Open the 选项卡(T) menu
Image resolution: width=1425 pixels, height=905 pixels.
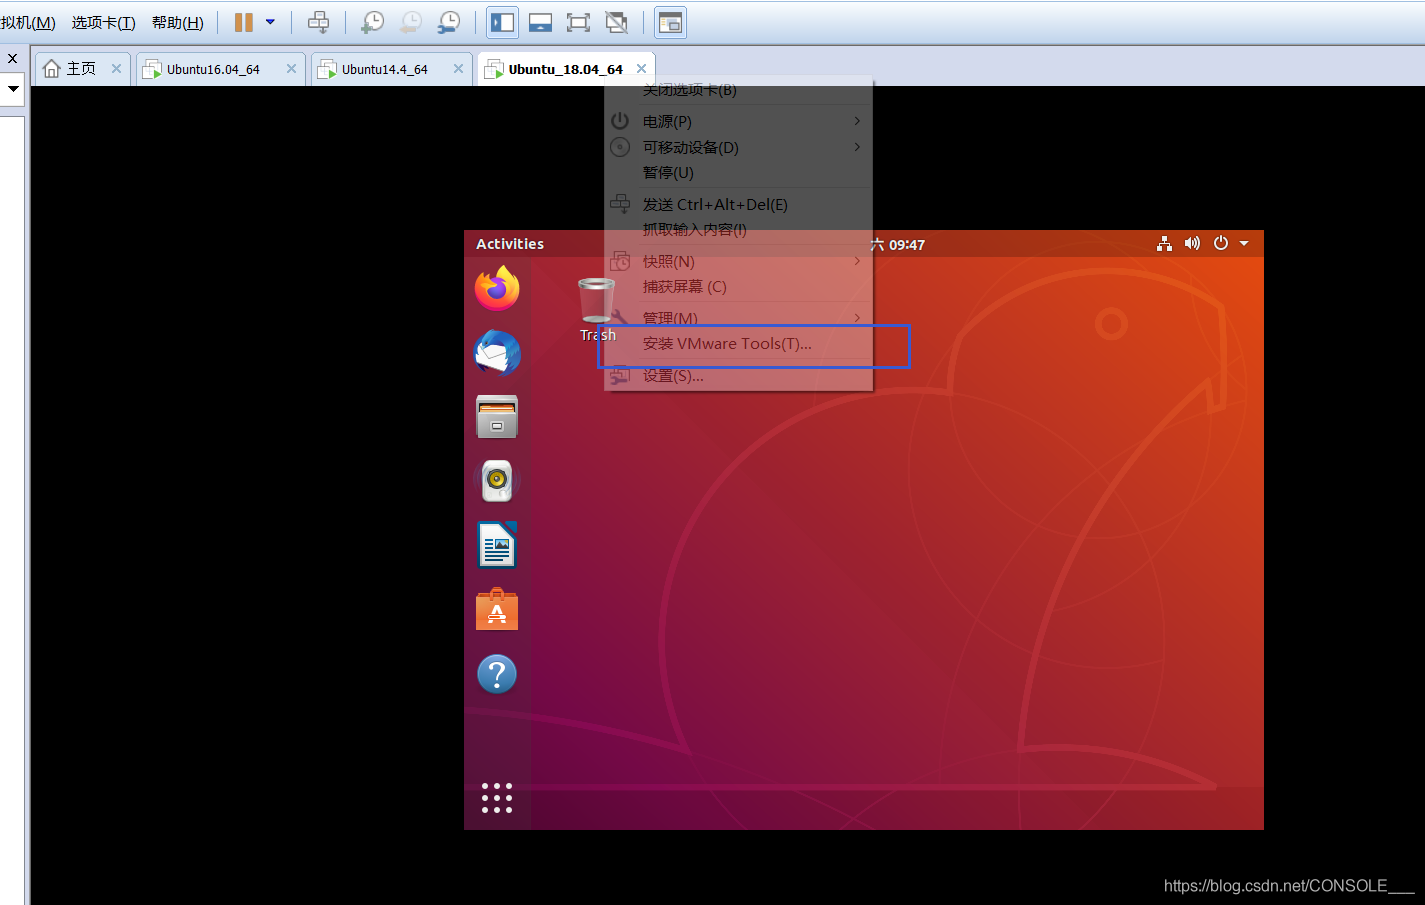coord(103,23)
